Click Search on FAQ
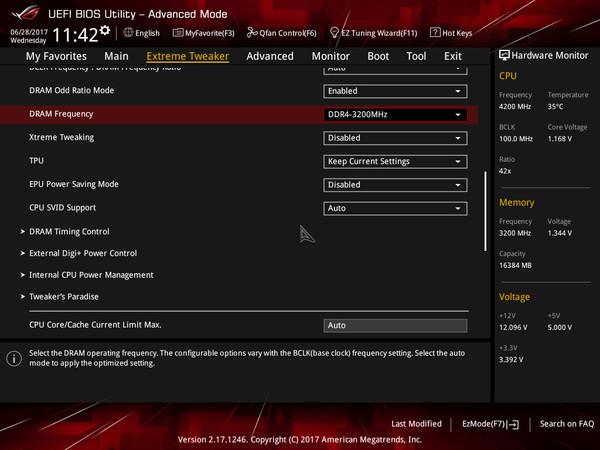The width and height of the screenshot is (600, 450). [567, 424]
